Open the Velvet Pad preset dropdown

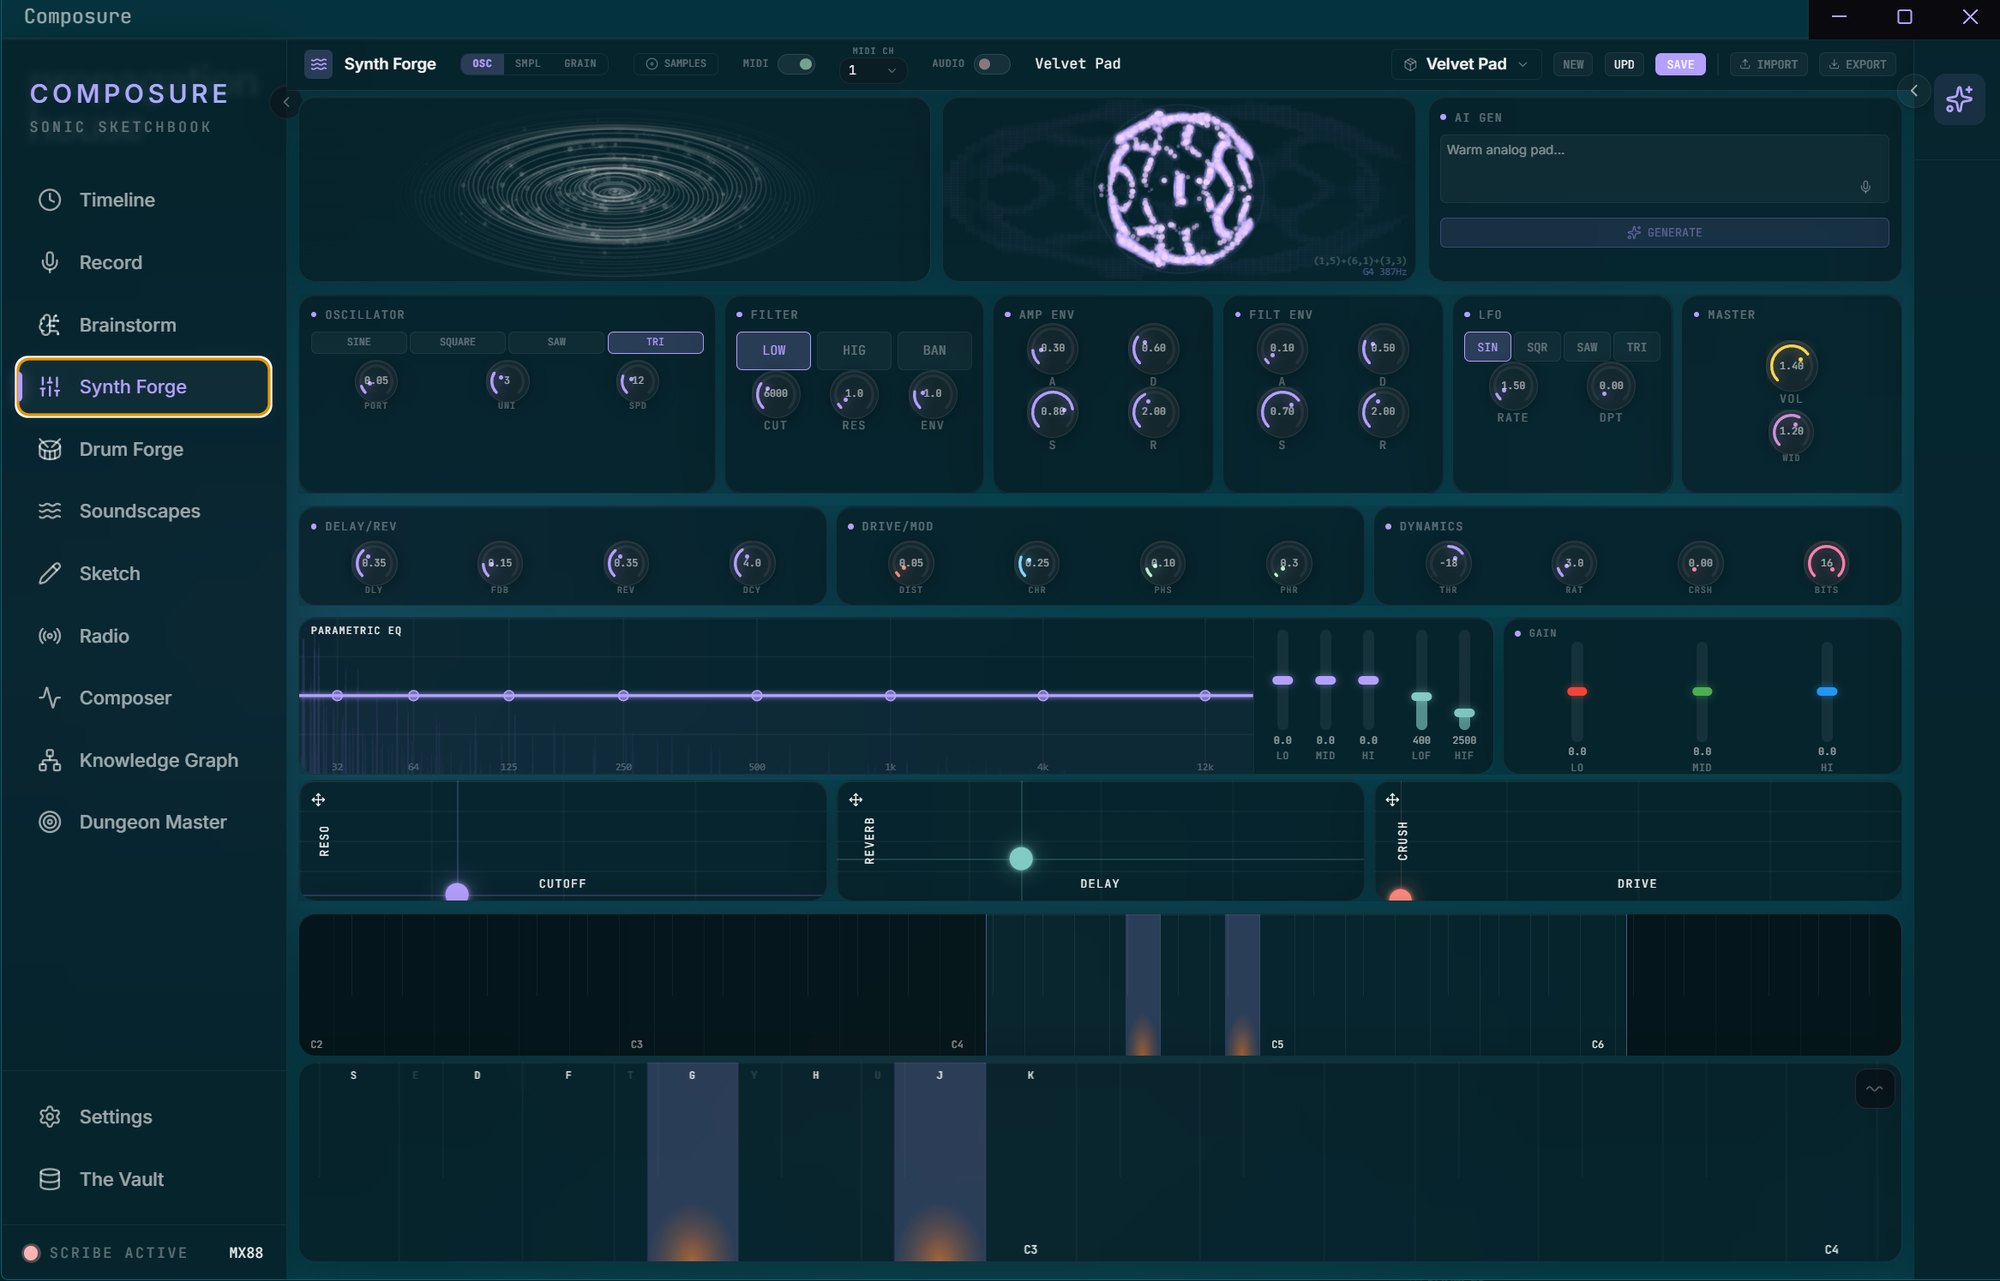(1466, 64)
